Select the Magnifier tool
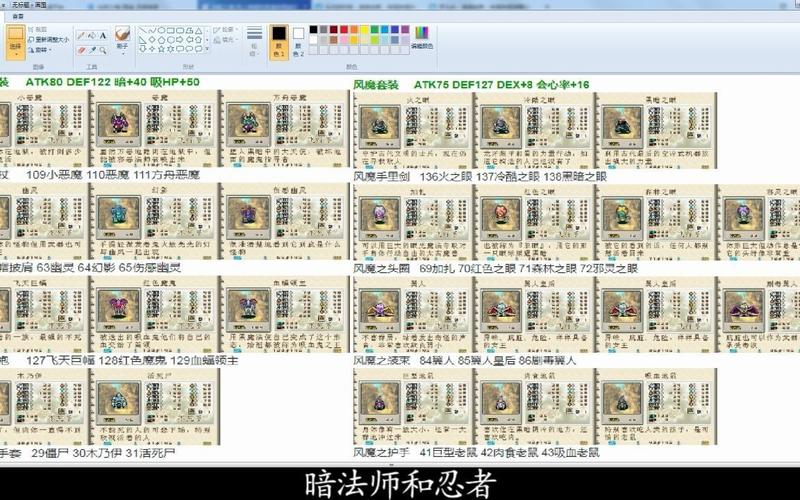The height and width of the screenshot is (500, 800). point(103,51)
